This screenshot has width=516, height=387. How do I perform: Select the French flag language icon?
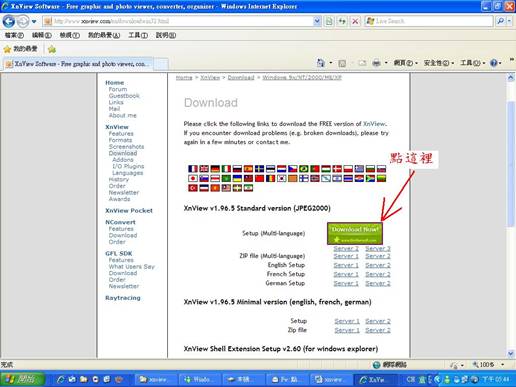[x=193, y=169]
